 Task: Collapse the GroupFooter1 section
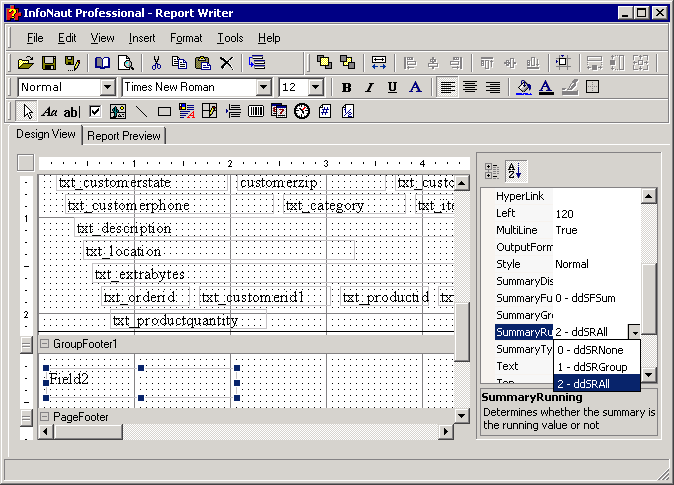coord(44,344)
